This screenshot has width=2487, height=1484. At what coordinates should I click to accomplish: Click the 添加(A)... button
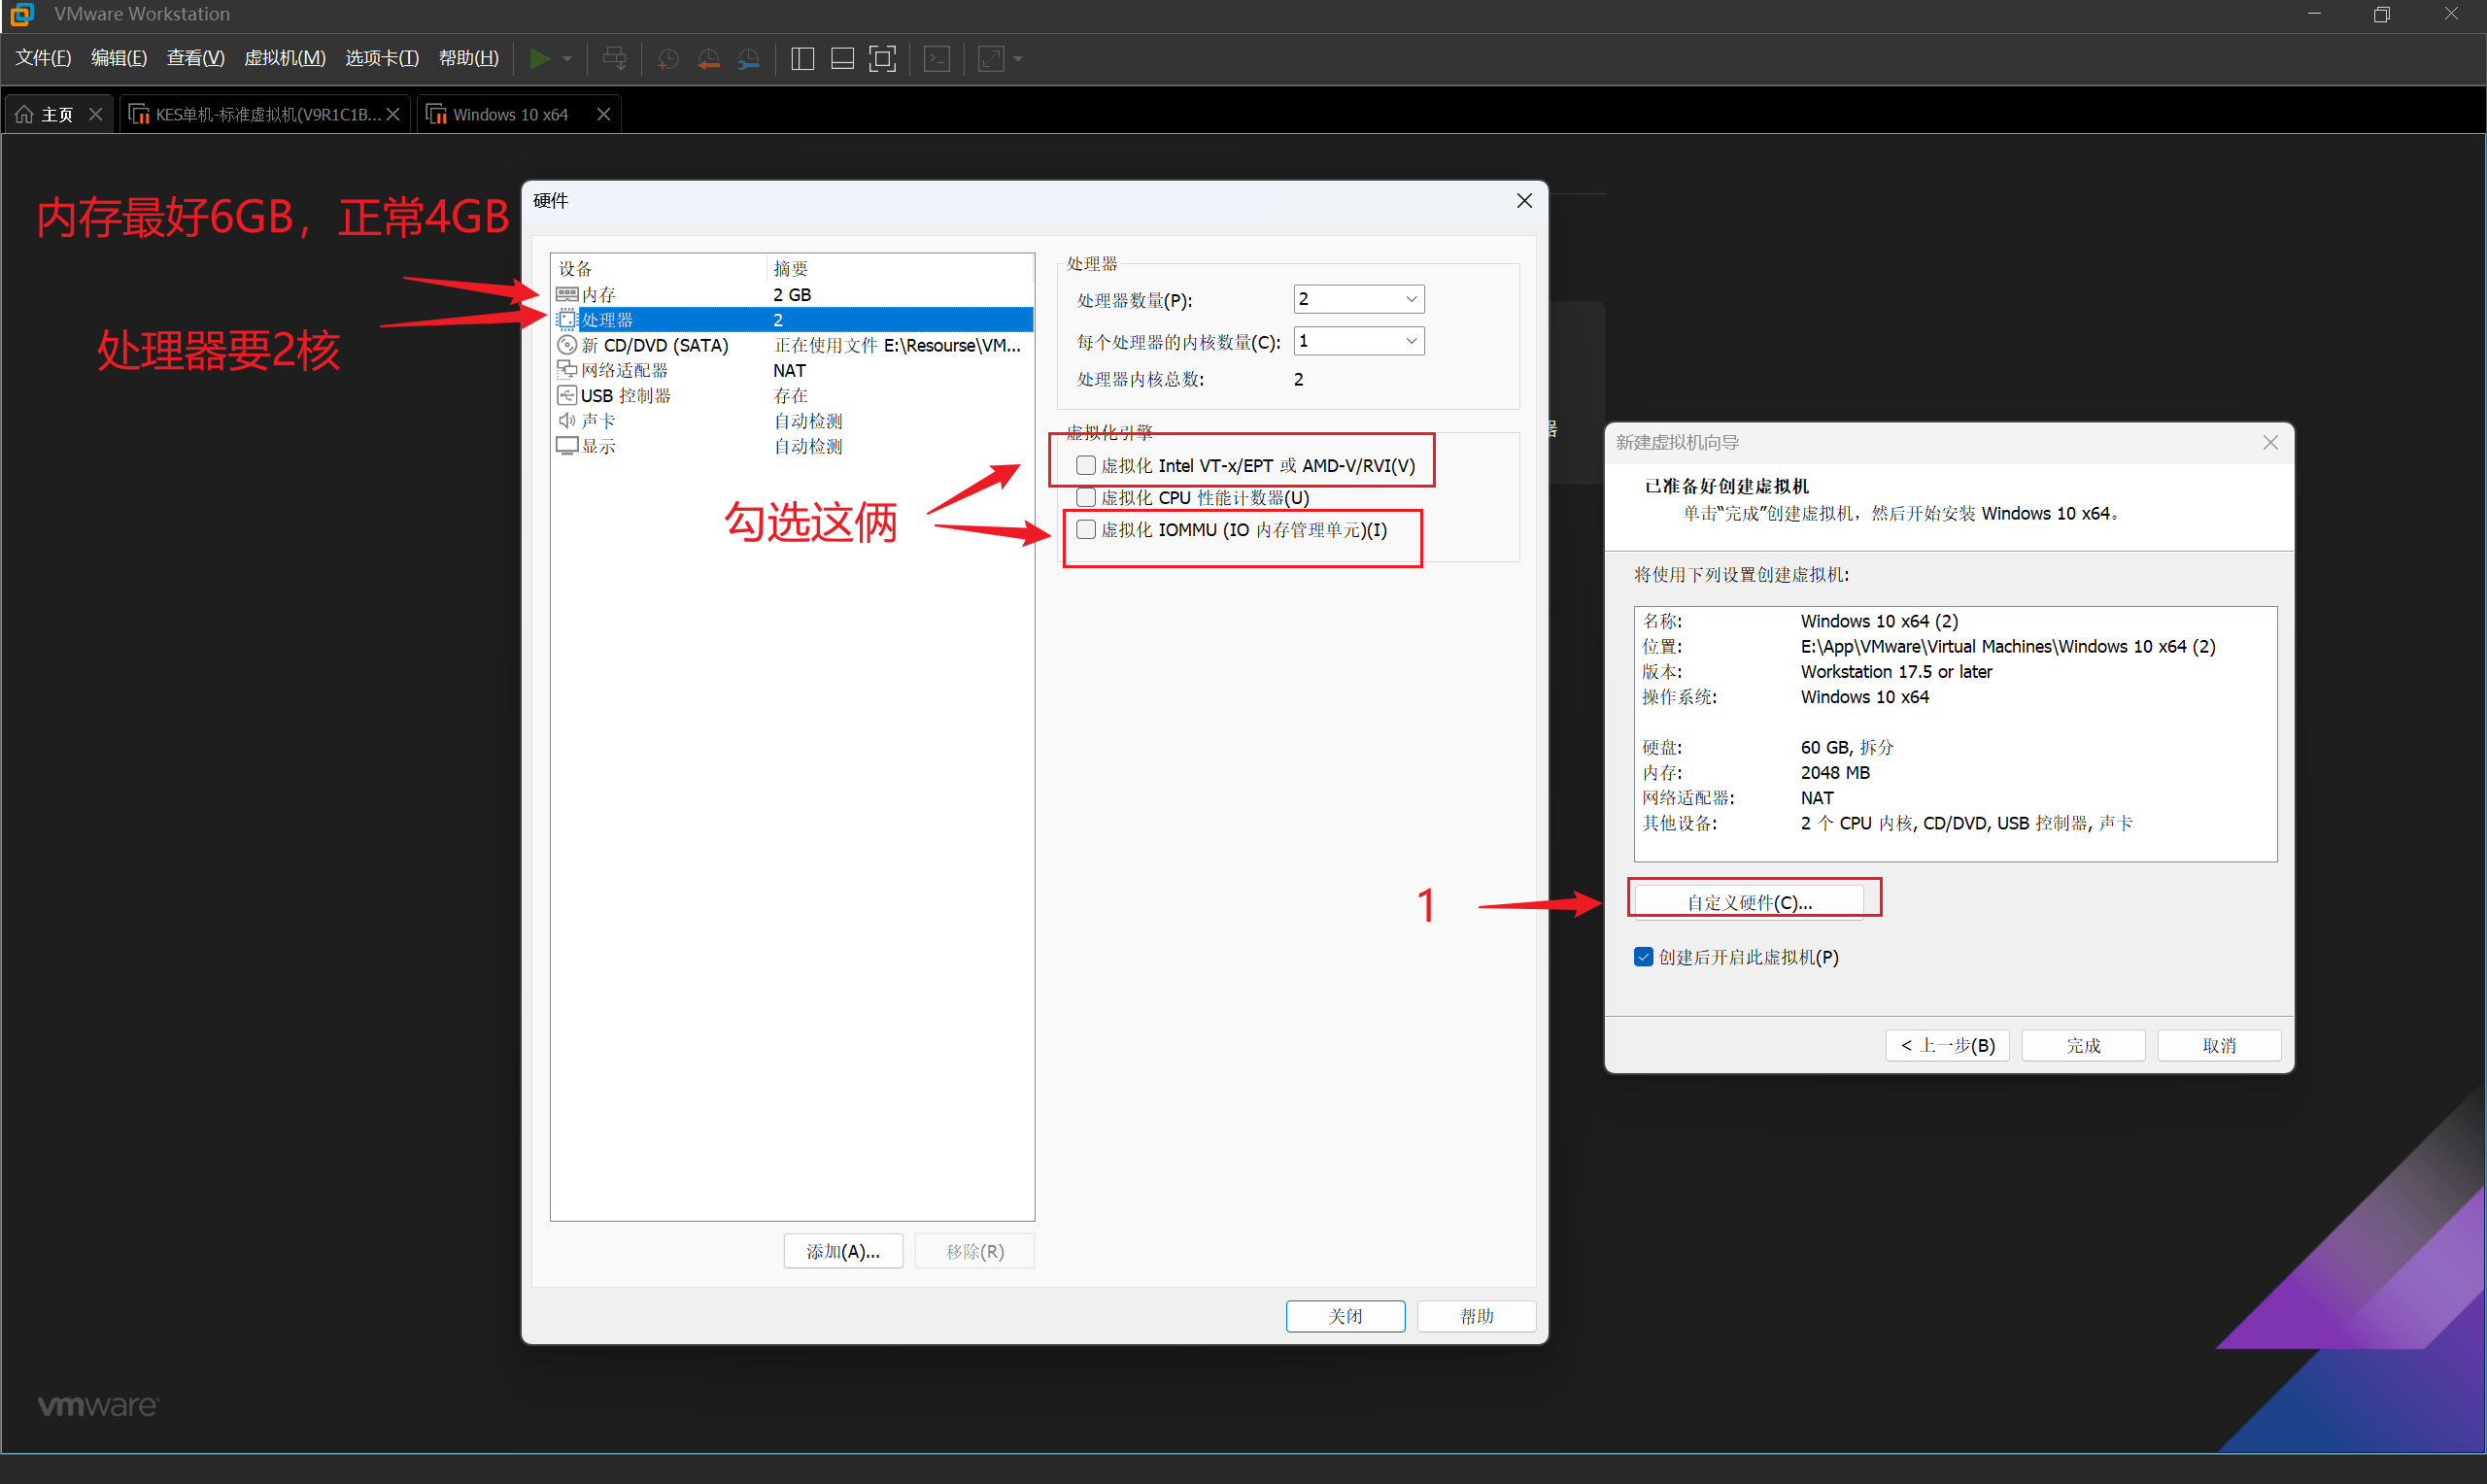(843, 1251)
